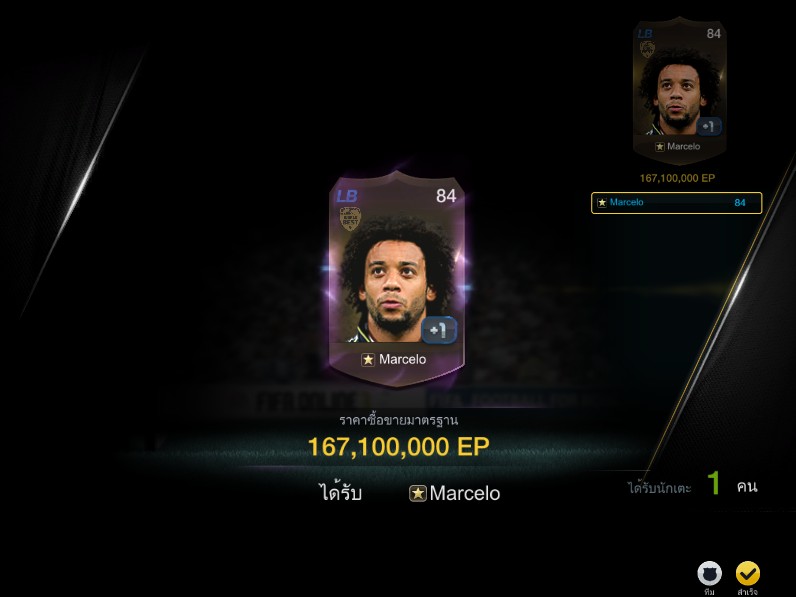Click the yellow checkmark สำเร็จ icon
This screenshot has height=597, width=796.
coord(748,574)
